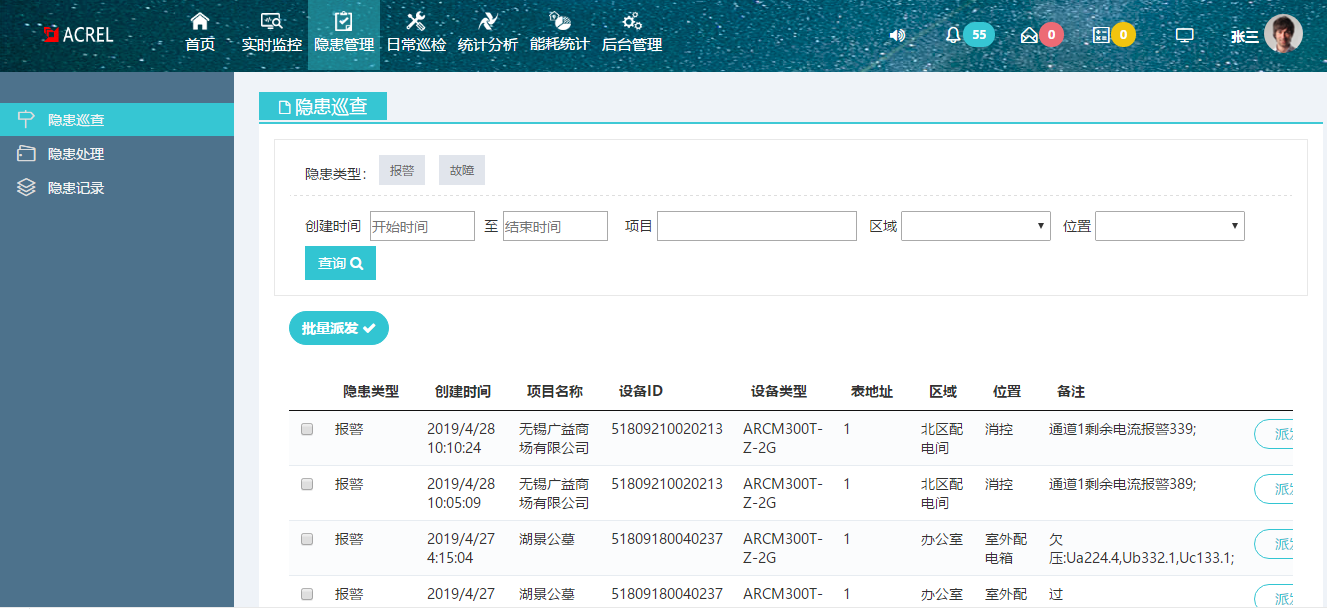
Task: Open the 张三 user avatar
Action: [x=1283, y=34]
